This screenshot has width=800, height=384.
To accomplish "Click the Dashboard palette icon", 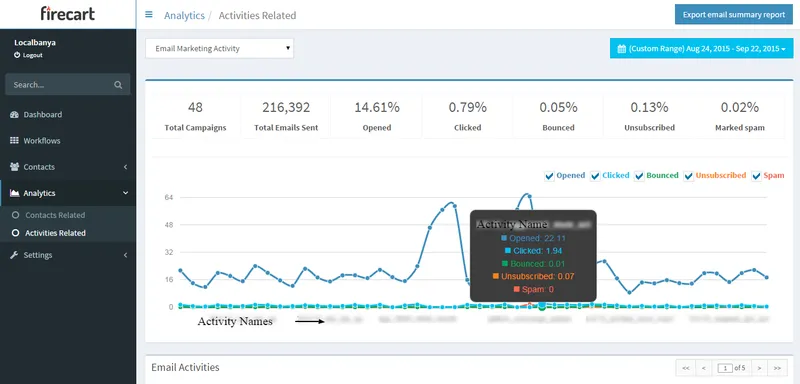I will (x=14, y=115).
